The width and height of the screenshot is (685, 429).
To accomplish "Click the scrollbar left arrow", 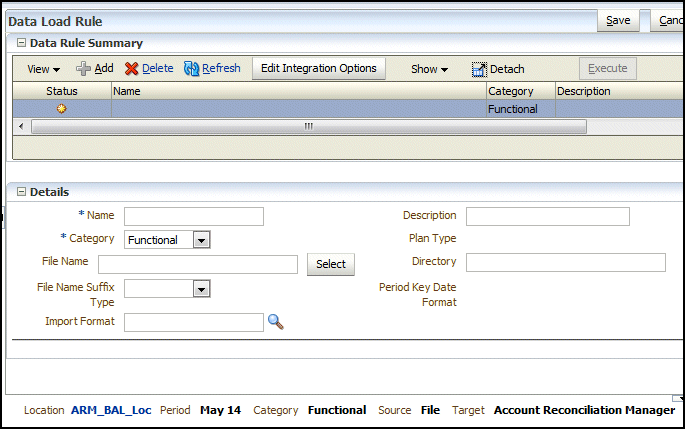I will pos(21,127).
